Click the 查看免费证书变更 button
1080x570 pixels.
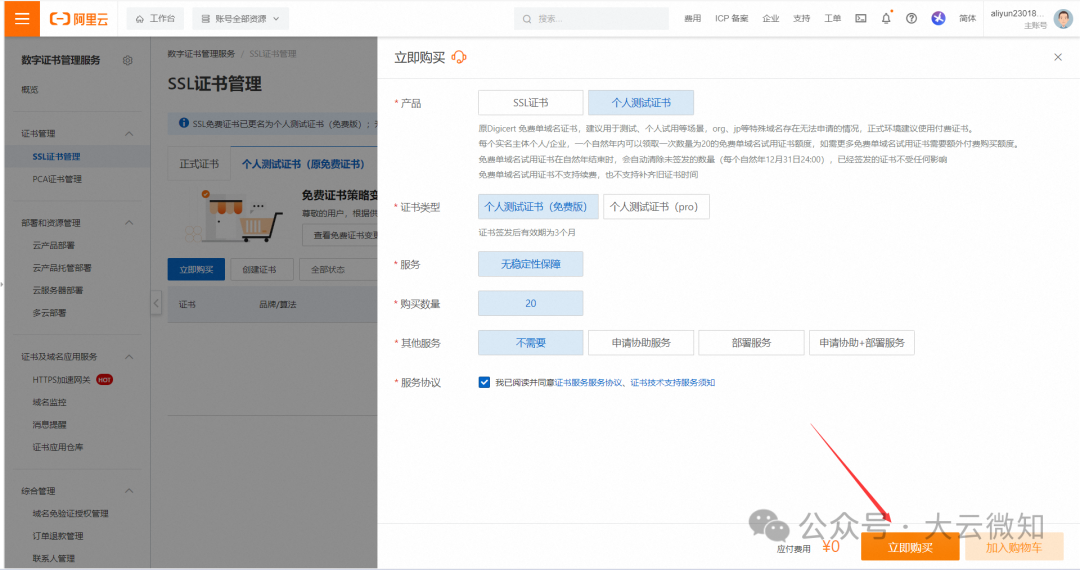tap(340, 235)
